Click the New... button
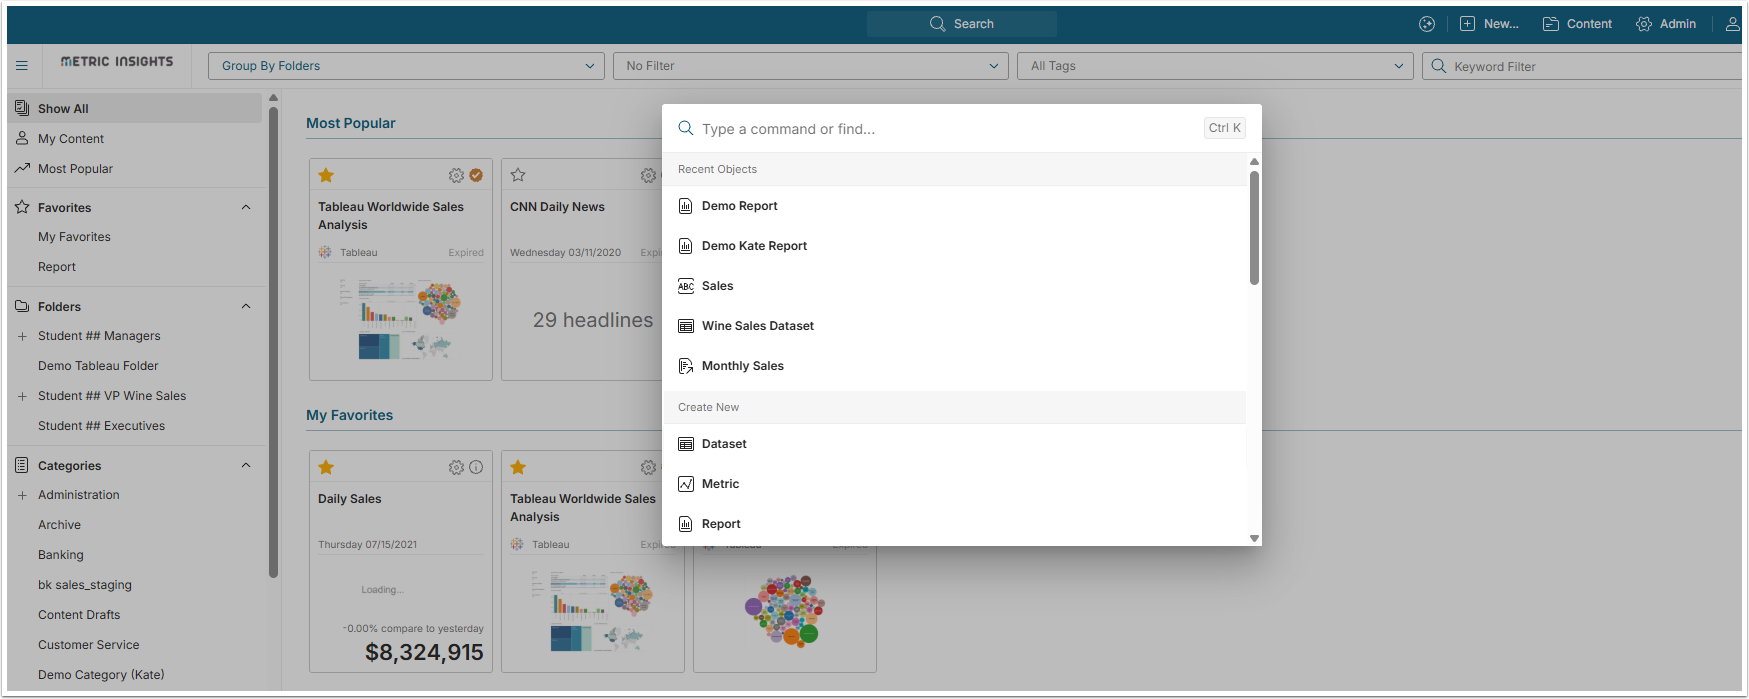Viewport: 1749px width, 699px height. click(x=1489, y=24)
